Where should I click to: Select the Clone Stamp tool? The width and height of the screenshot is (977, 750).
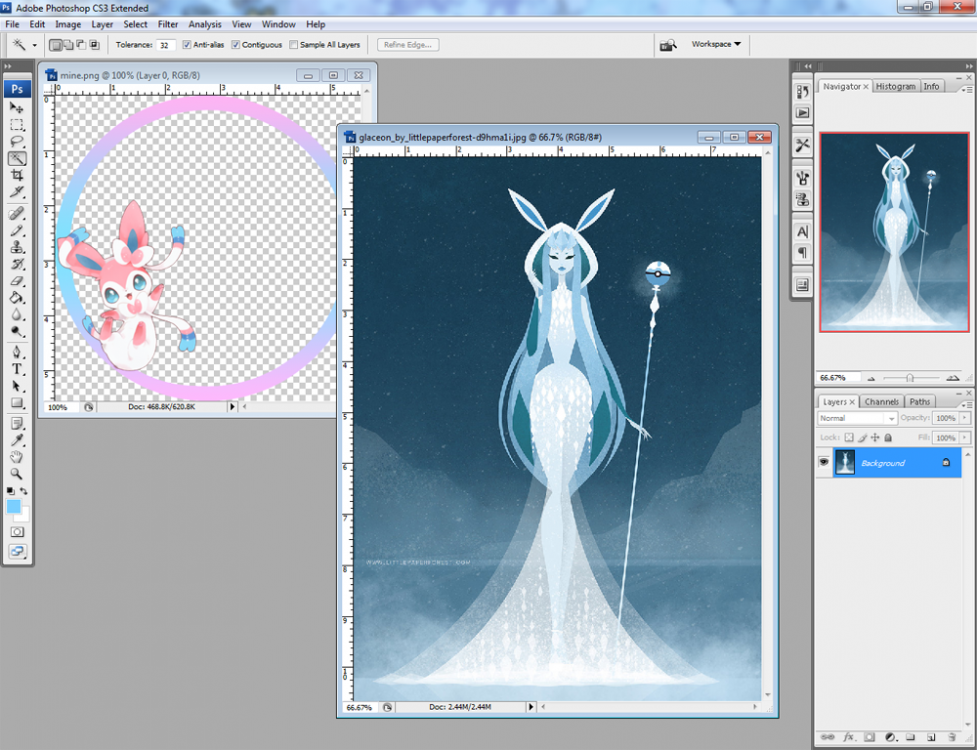coord(17,247)
